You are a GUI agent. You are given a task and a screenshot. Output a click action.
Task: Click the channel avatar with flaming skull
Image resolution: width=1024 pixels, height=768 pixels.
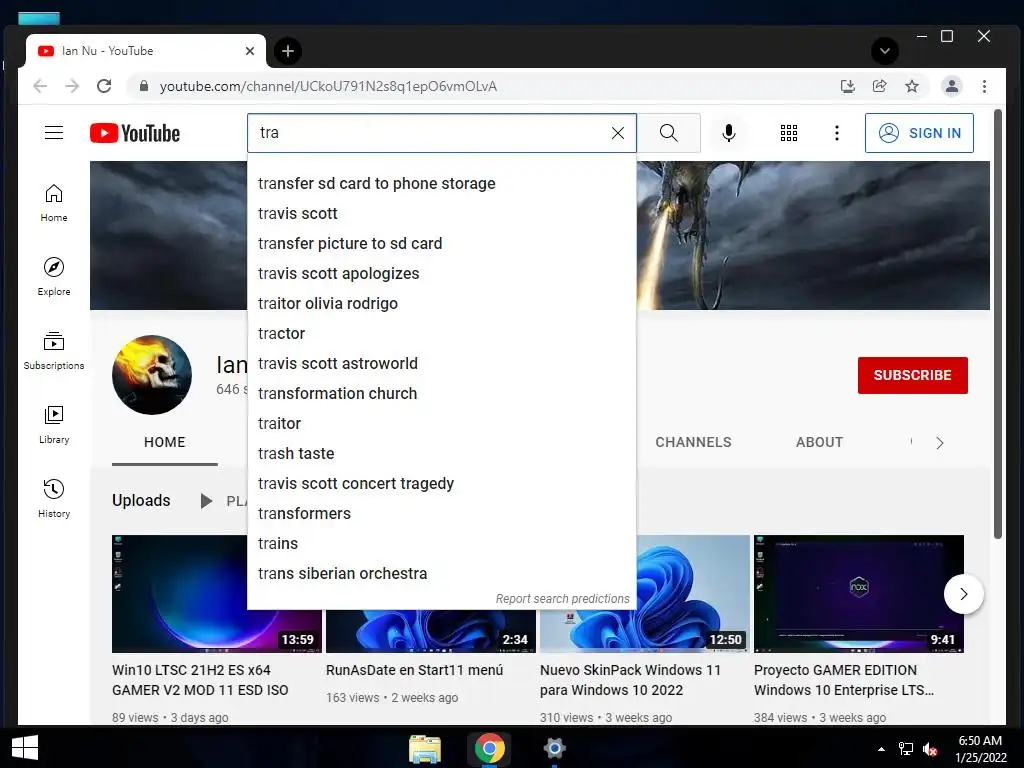coord(152,375)
